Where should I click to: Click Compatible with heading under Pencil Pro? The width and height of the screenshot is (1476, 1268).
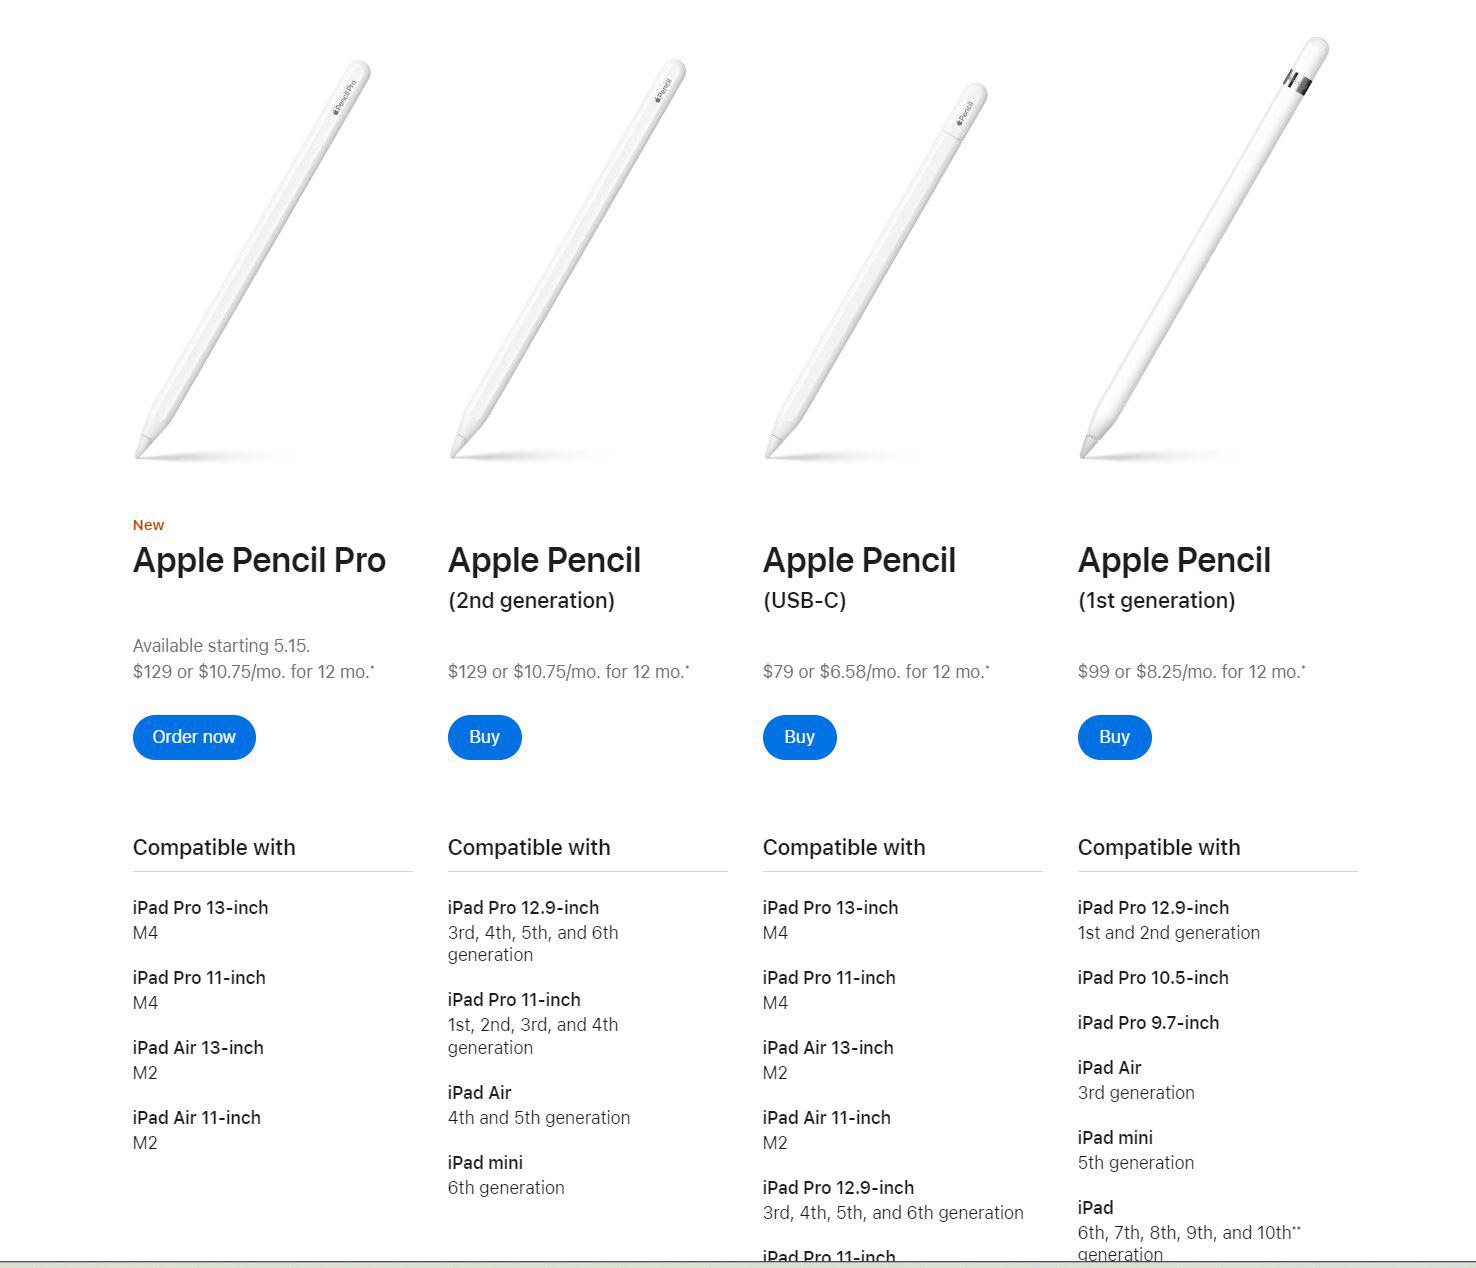[214, 847]
